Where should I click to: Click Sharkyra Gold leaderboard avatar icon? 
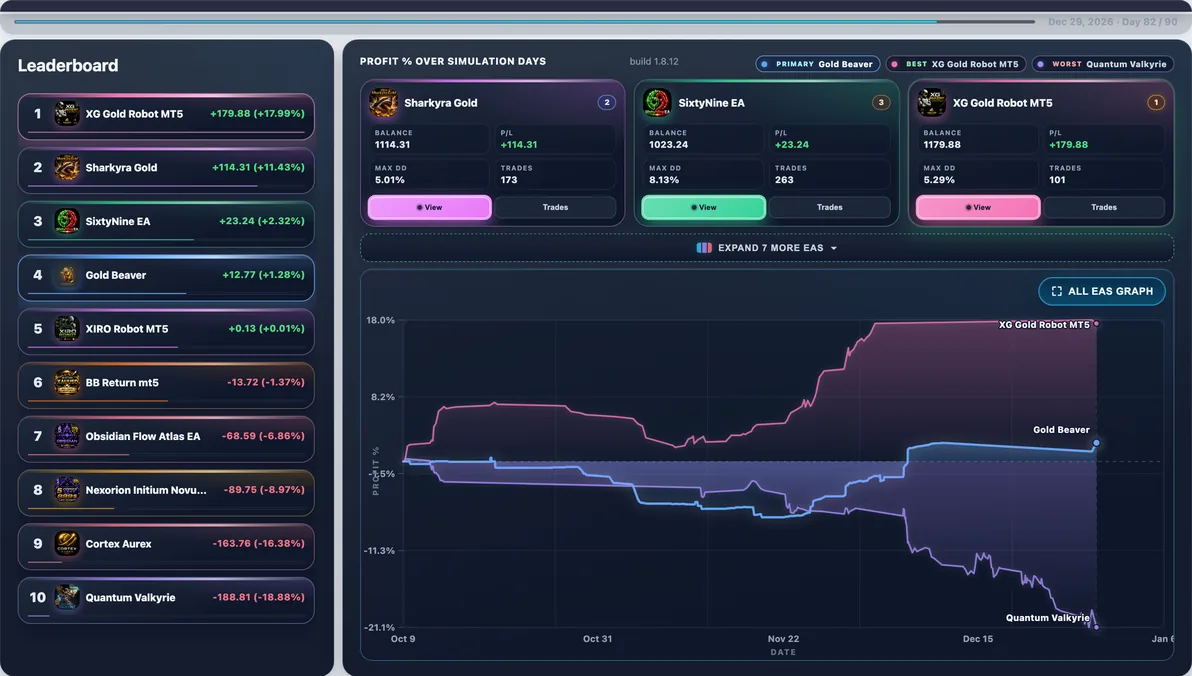coord(67,168)
